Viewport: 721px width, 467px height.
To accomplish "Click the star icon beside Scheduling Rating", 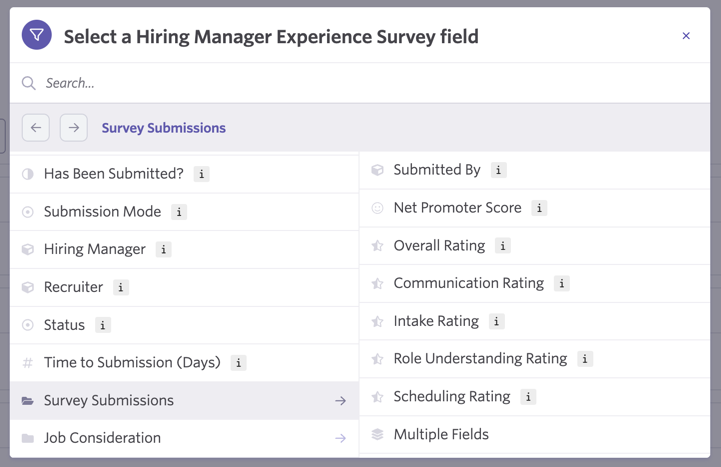I will tap(377, 397).
